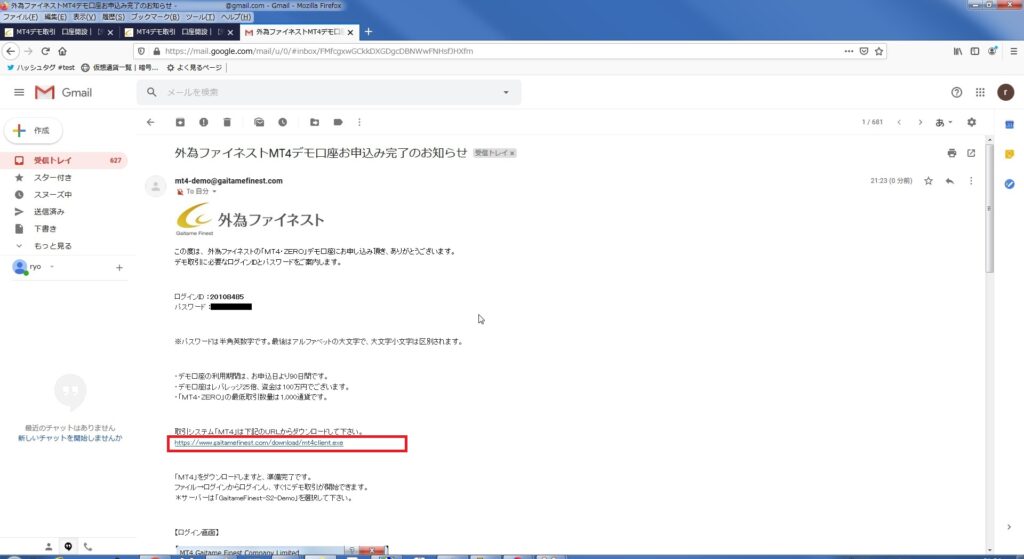
Task: Bookmark this page with the star icon
Action: click(x=879, y=51)
